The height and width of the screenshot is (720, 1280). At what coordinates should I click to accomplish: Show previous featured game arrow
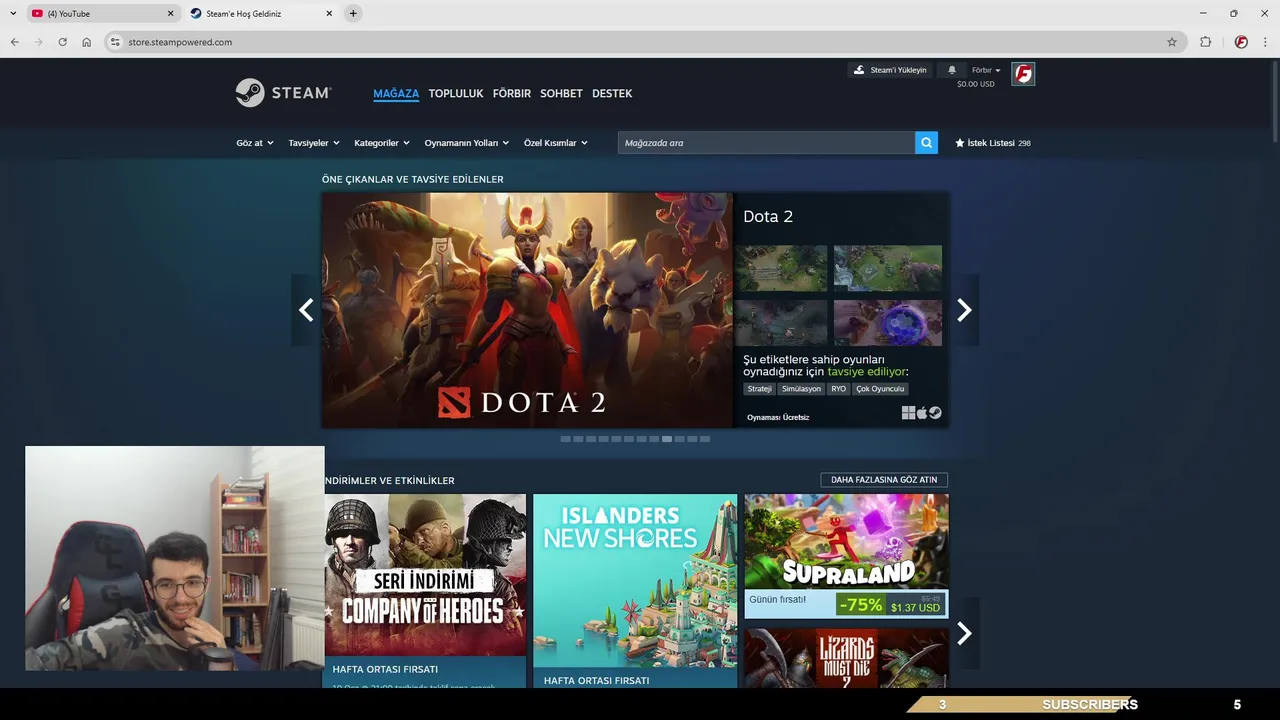click(x=306, y=310)
